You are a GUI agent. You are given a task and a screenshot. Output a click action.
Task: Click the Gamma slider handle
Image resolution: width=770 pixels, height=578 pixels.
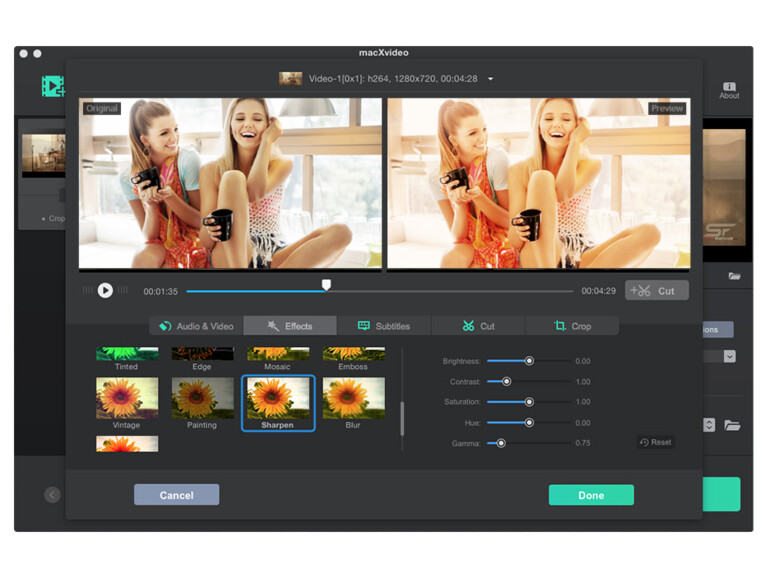(x=501, y=443)
